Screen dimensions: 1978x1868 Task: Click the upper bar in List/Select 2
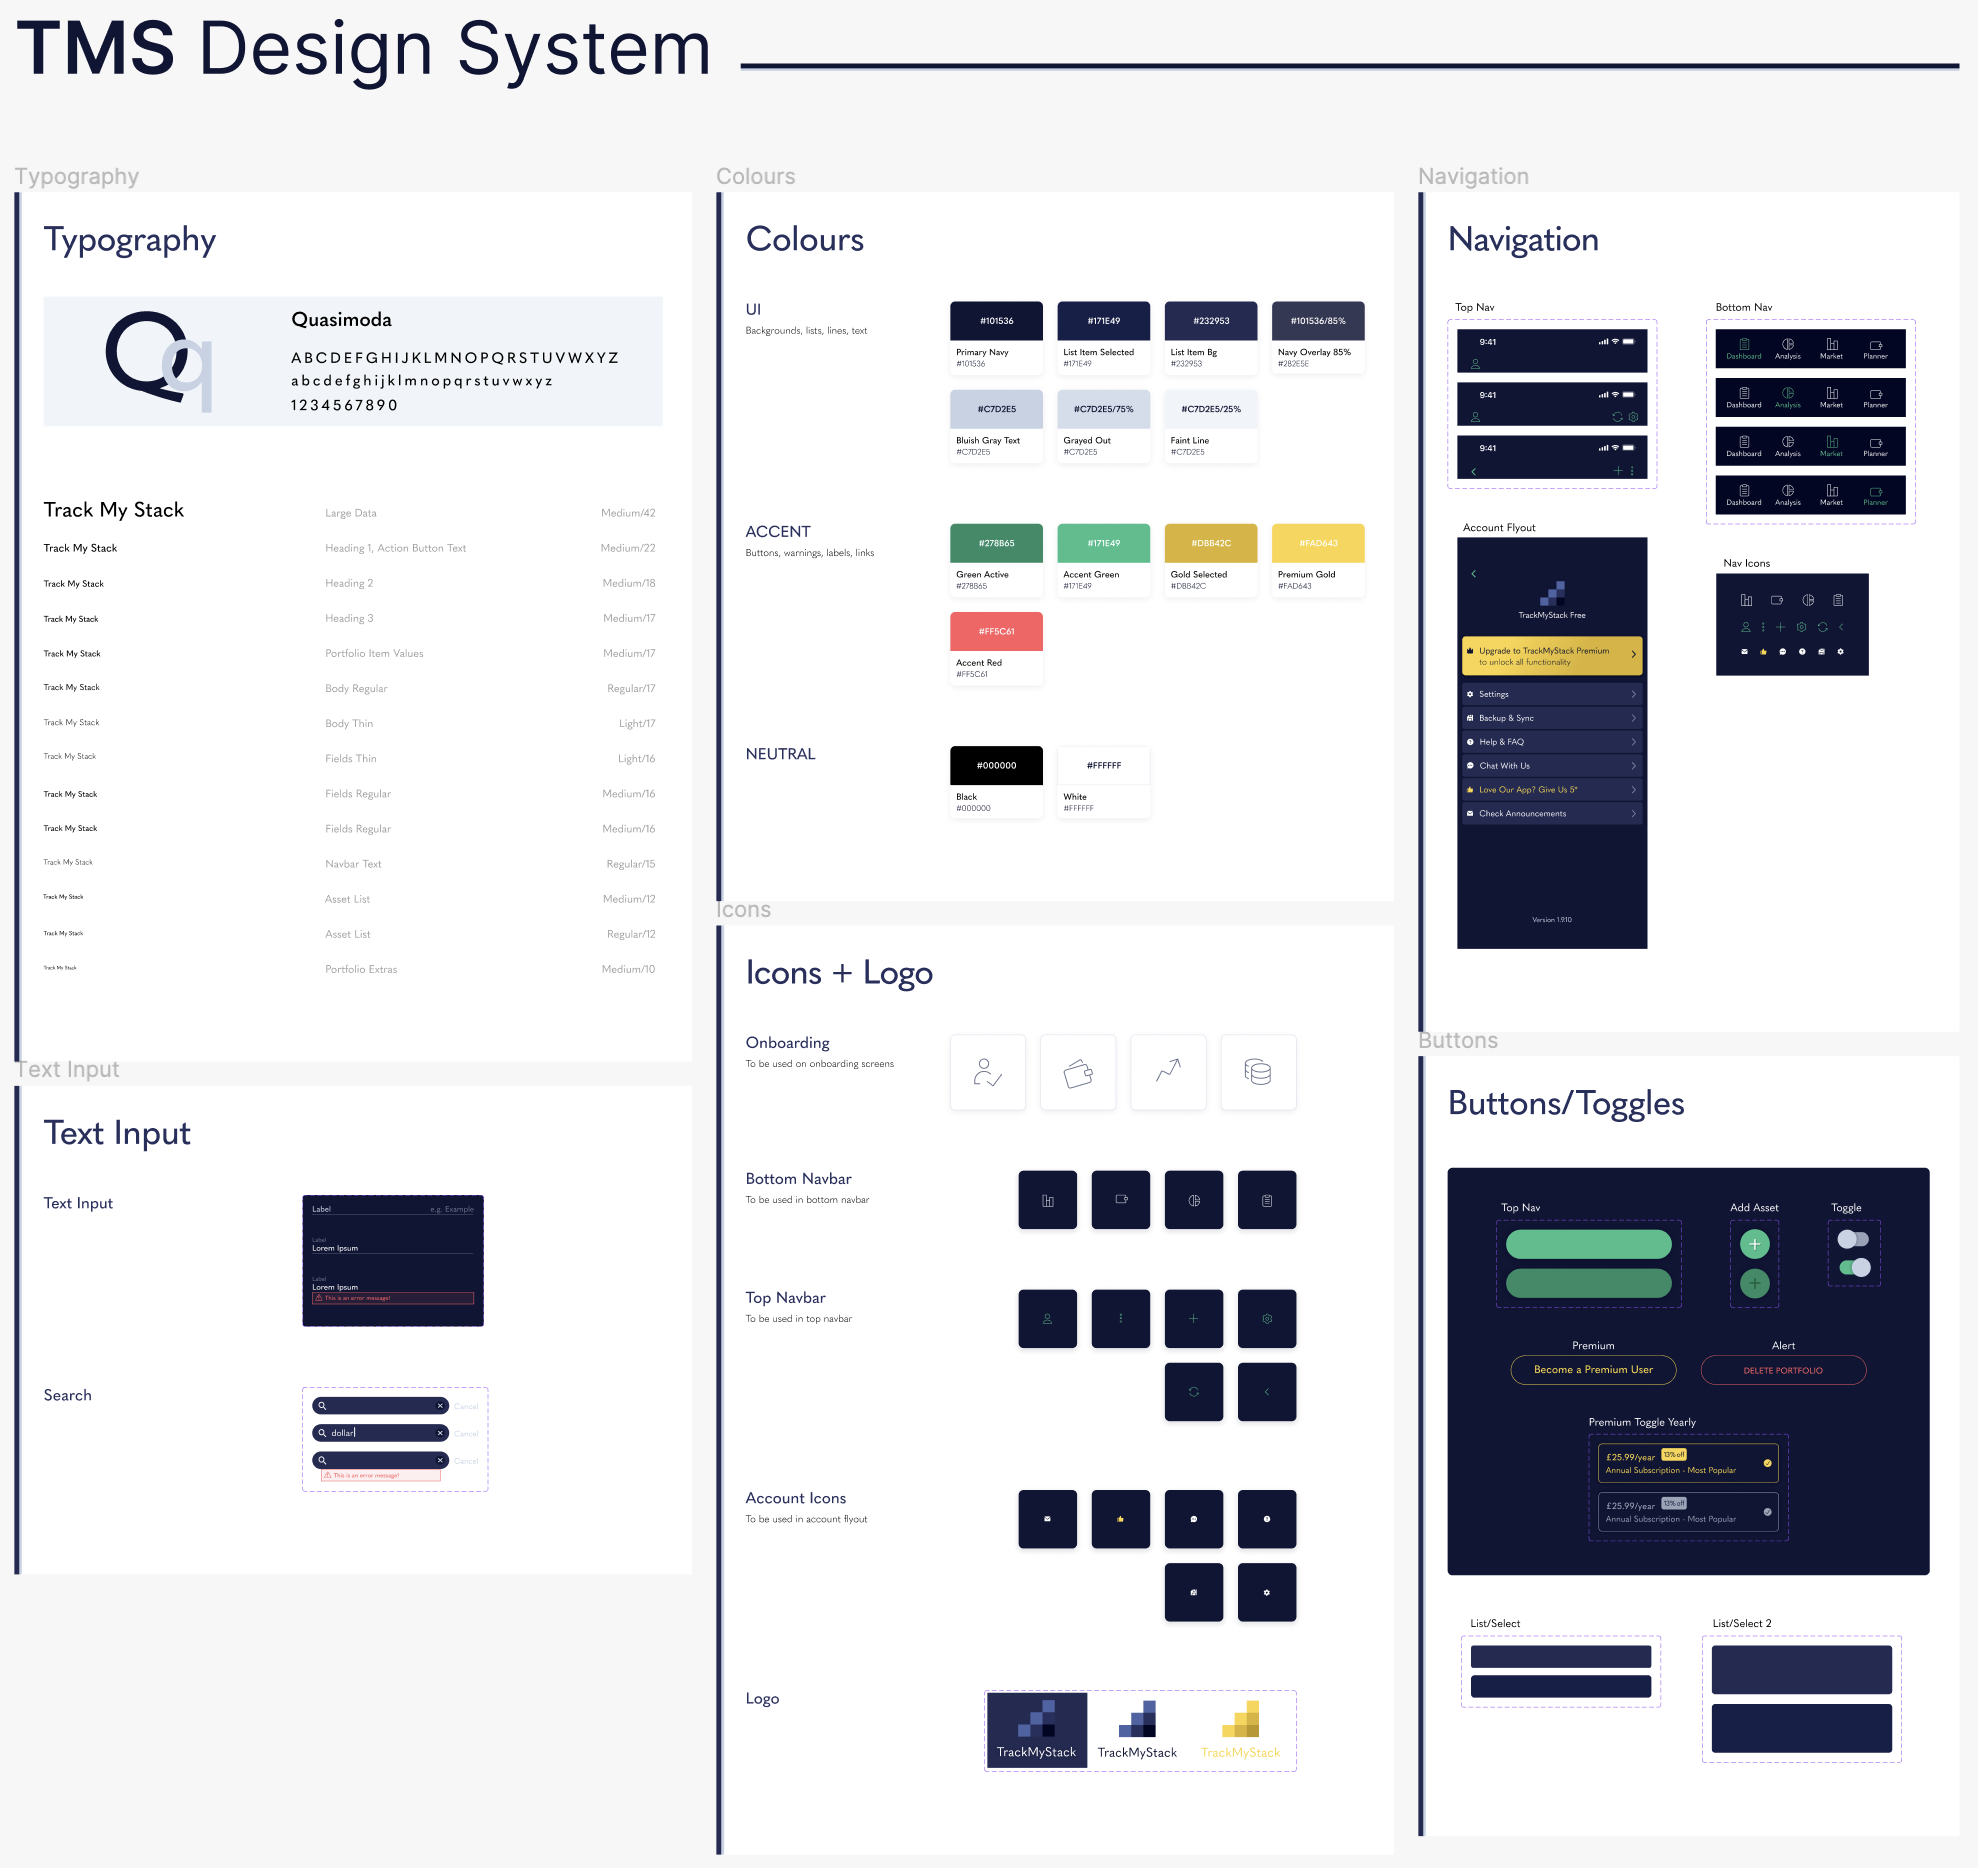pos(1802,1670)
